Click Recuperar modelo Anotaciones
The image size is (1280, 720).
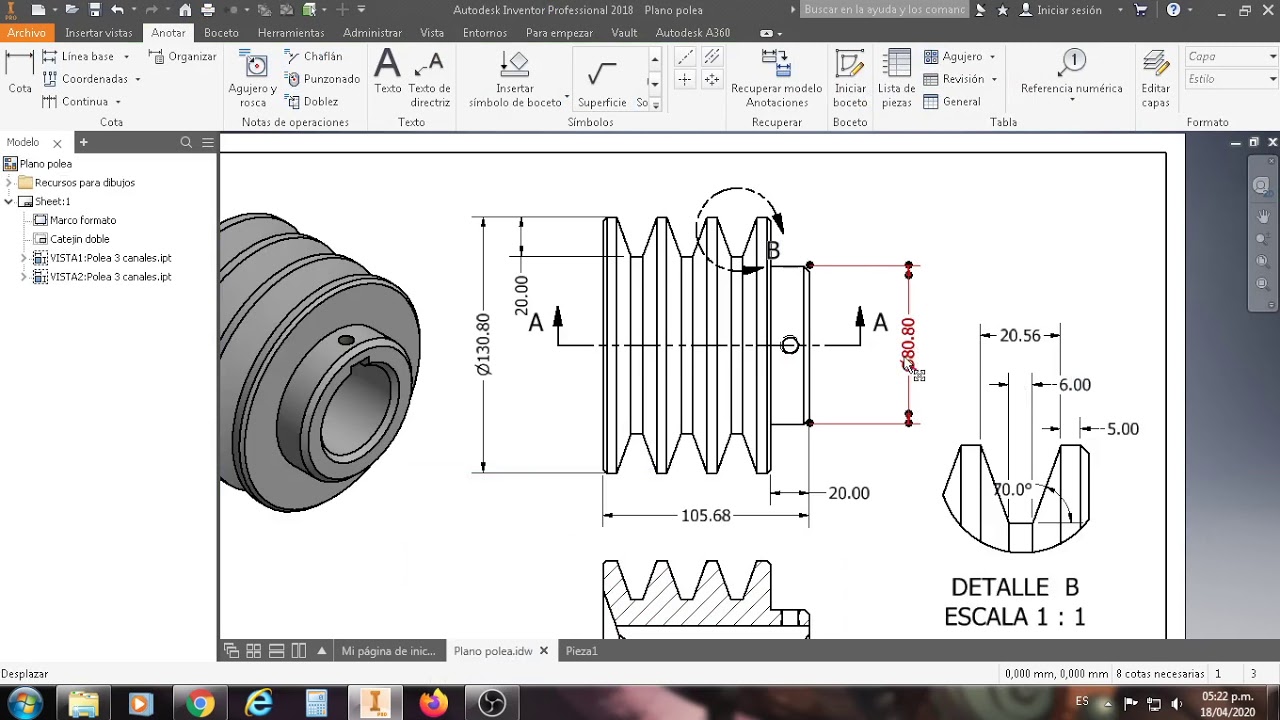pos(776,79)
